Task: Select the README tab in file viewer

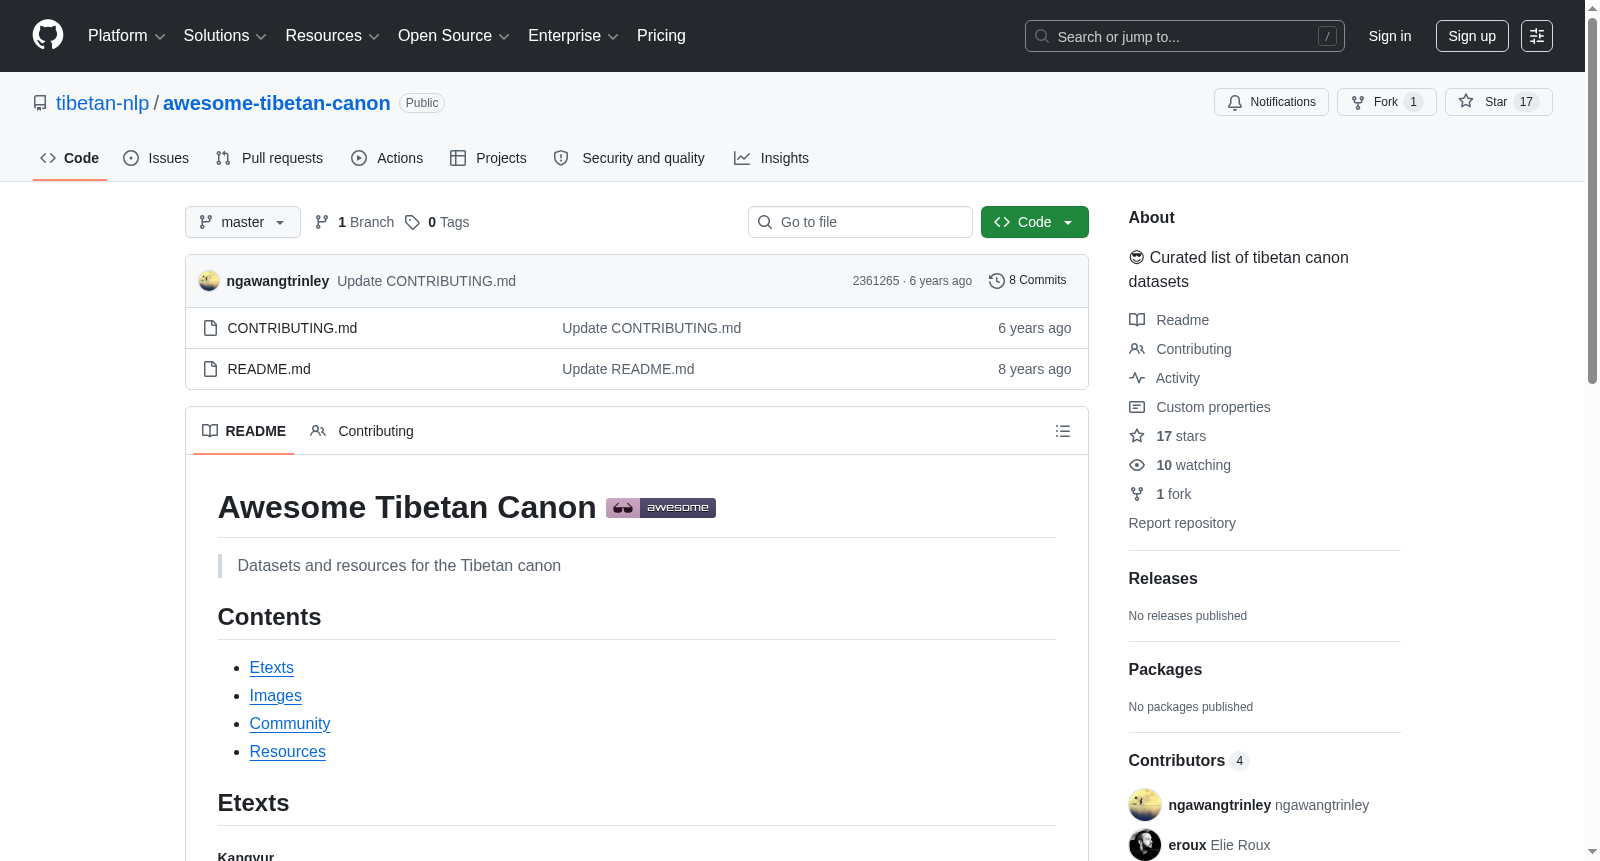Action: tap(244, 431)
